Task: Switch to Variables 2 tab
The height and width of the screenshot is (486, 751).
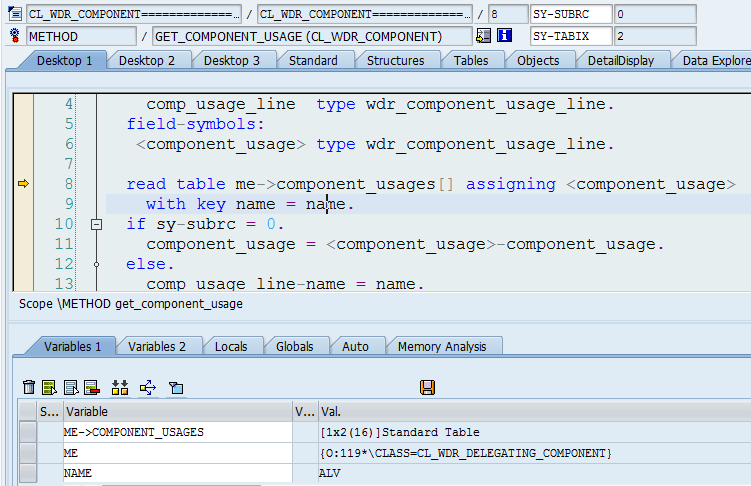Action: pyautogui.click(x=157, y=347)
